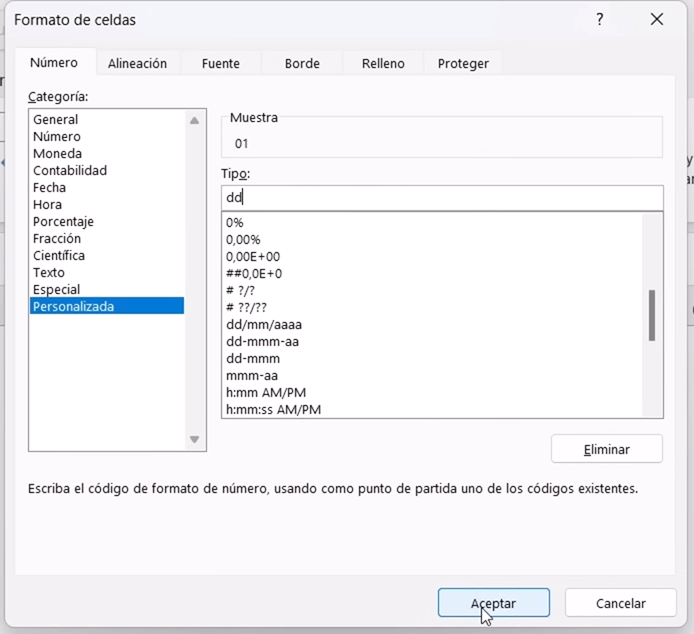This screenshot has height=634, width=694.
Task: Select the Contabilidad category
Action: 107,170
